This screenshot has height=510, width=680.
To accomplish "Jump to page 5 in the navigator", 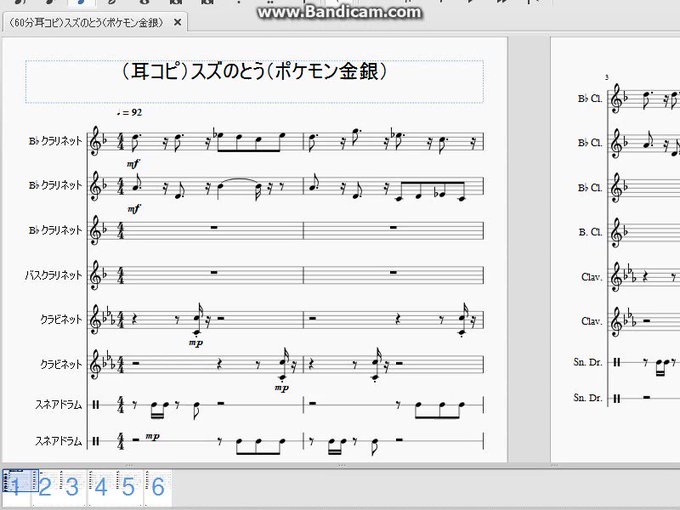I will point(129,487).
